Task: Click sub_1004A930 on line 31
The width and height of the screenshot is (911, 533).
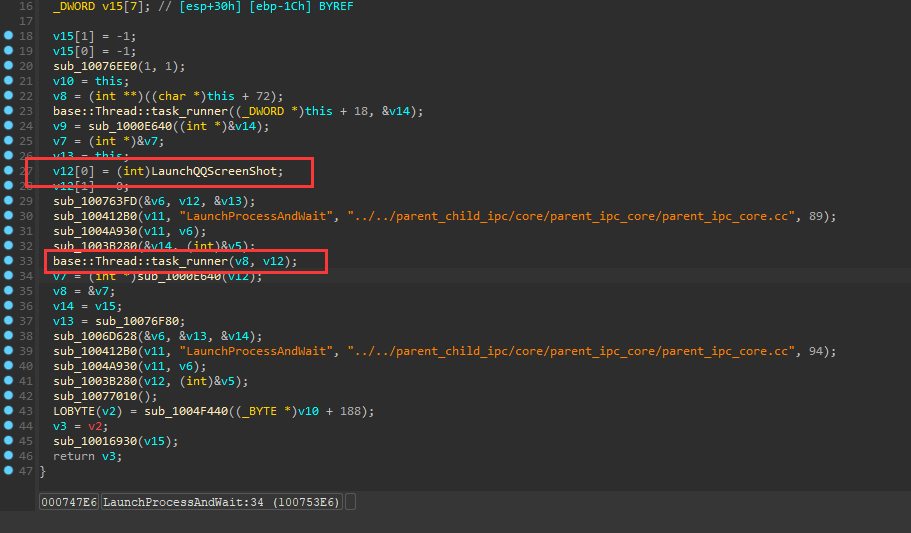Action: (95, 231)
